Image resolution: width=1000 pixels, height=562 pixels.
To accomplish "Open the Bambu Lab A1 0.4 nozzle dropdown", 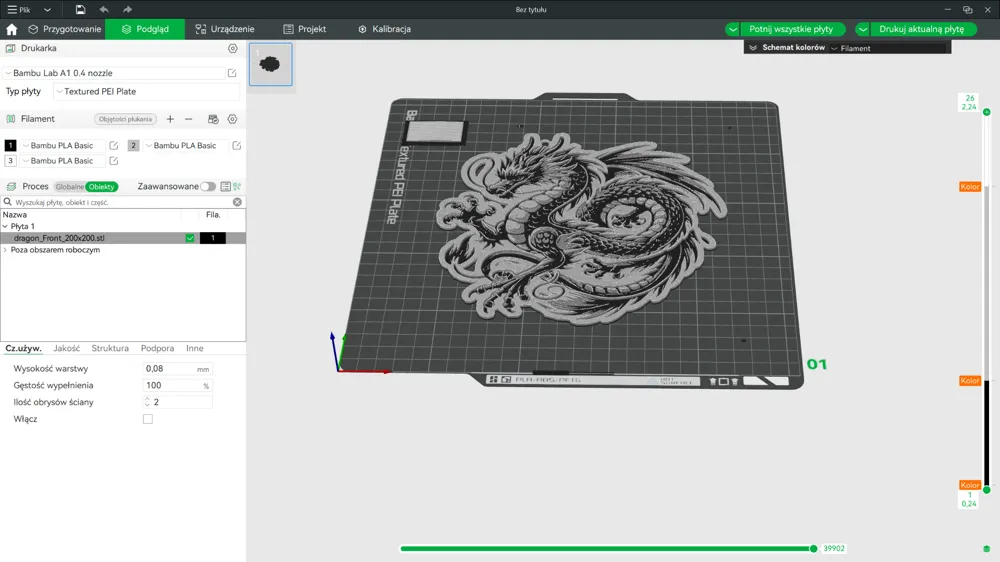I will click(114, 73).
